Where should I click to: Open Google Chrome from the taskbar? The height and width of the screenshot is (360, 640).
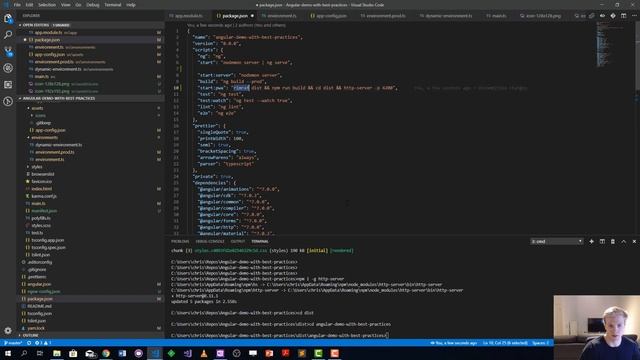click(106, 353)
